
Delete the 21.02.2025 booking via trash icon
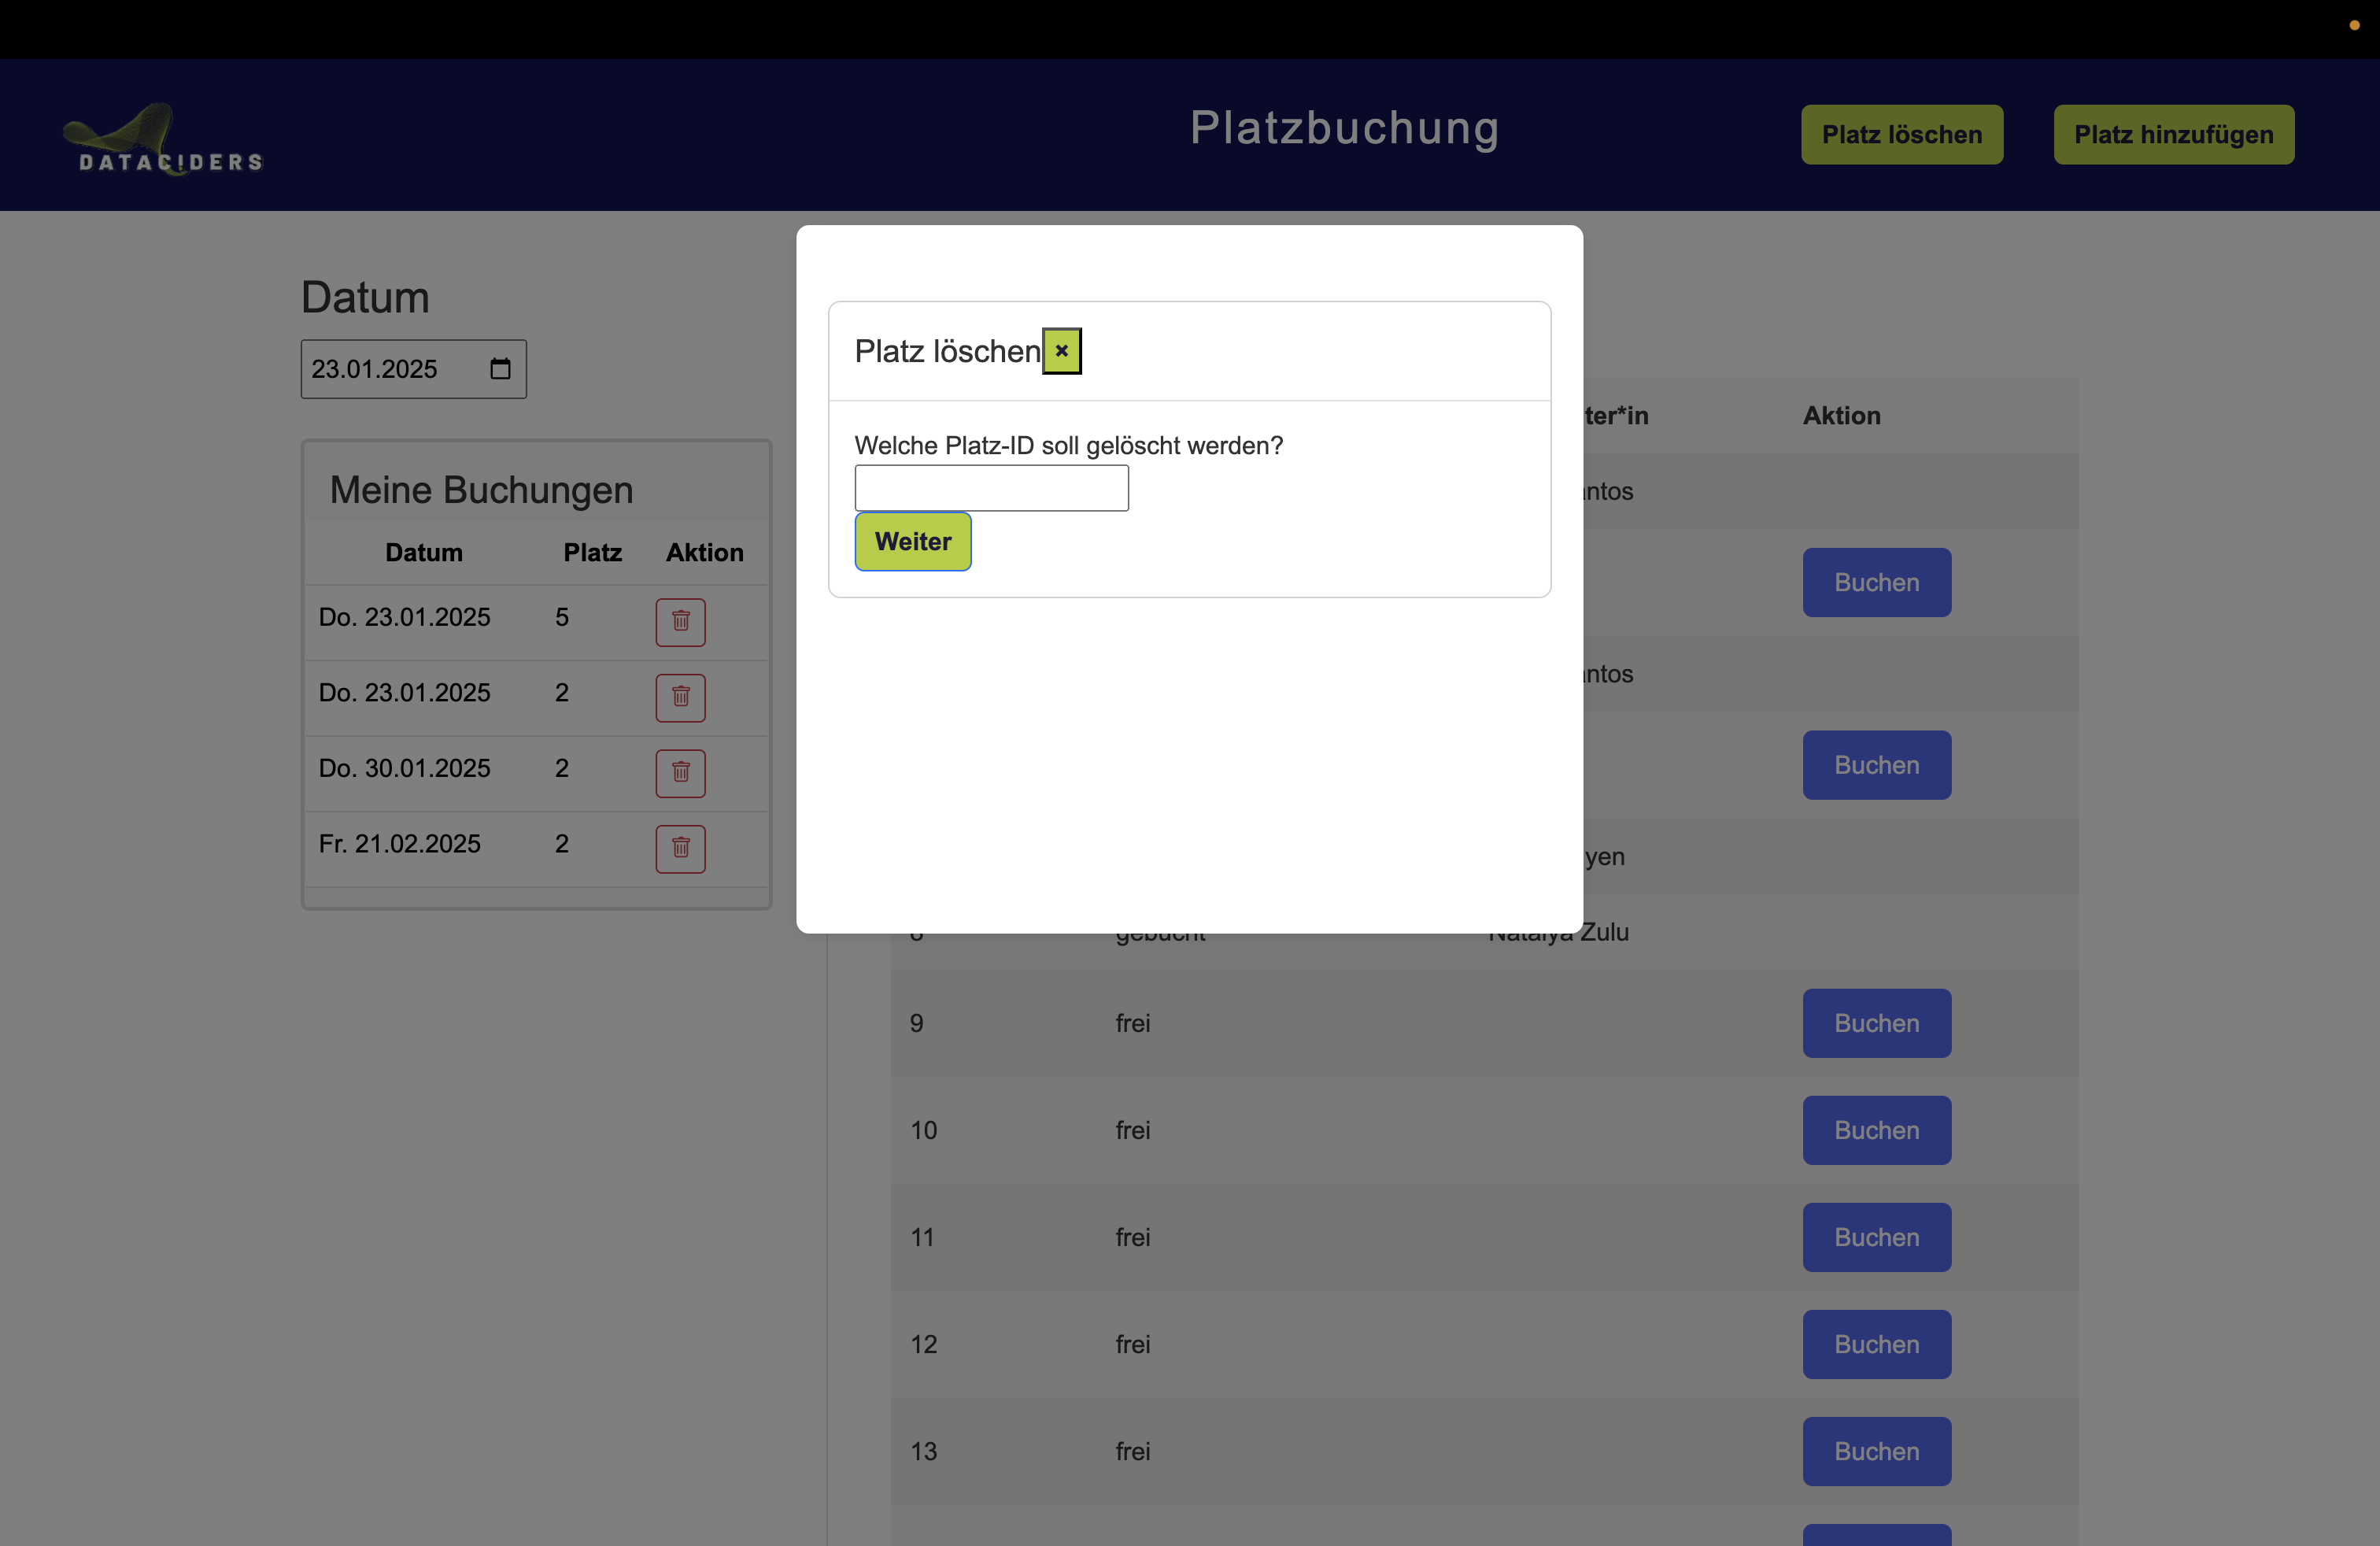680,849
